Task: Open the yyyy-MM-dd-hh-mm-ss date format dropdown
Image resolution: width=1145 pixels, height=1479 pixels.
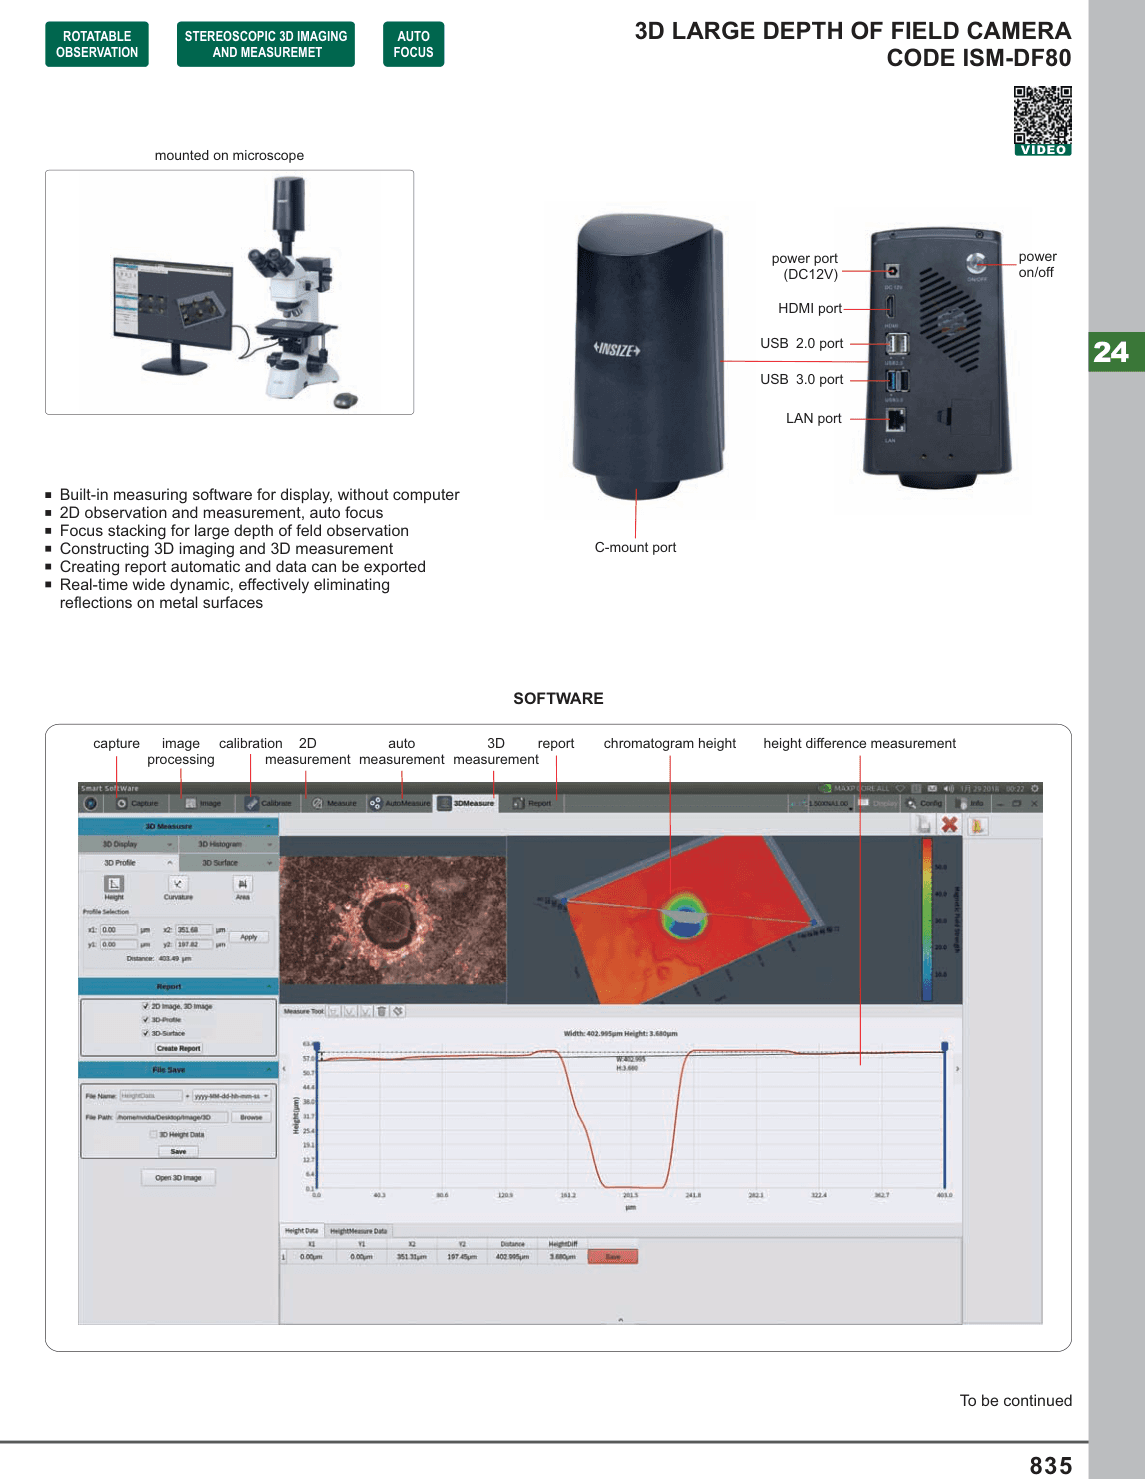Action: (232, 1096)
